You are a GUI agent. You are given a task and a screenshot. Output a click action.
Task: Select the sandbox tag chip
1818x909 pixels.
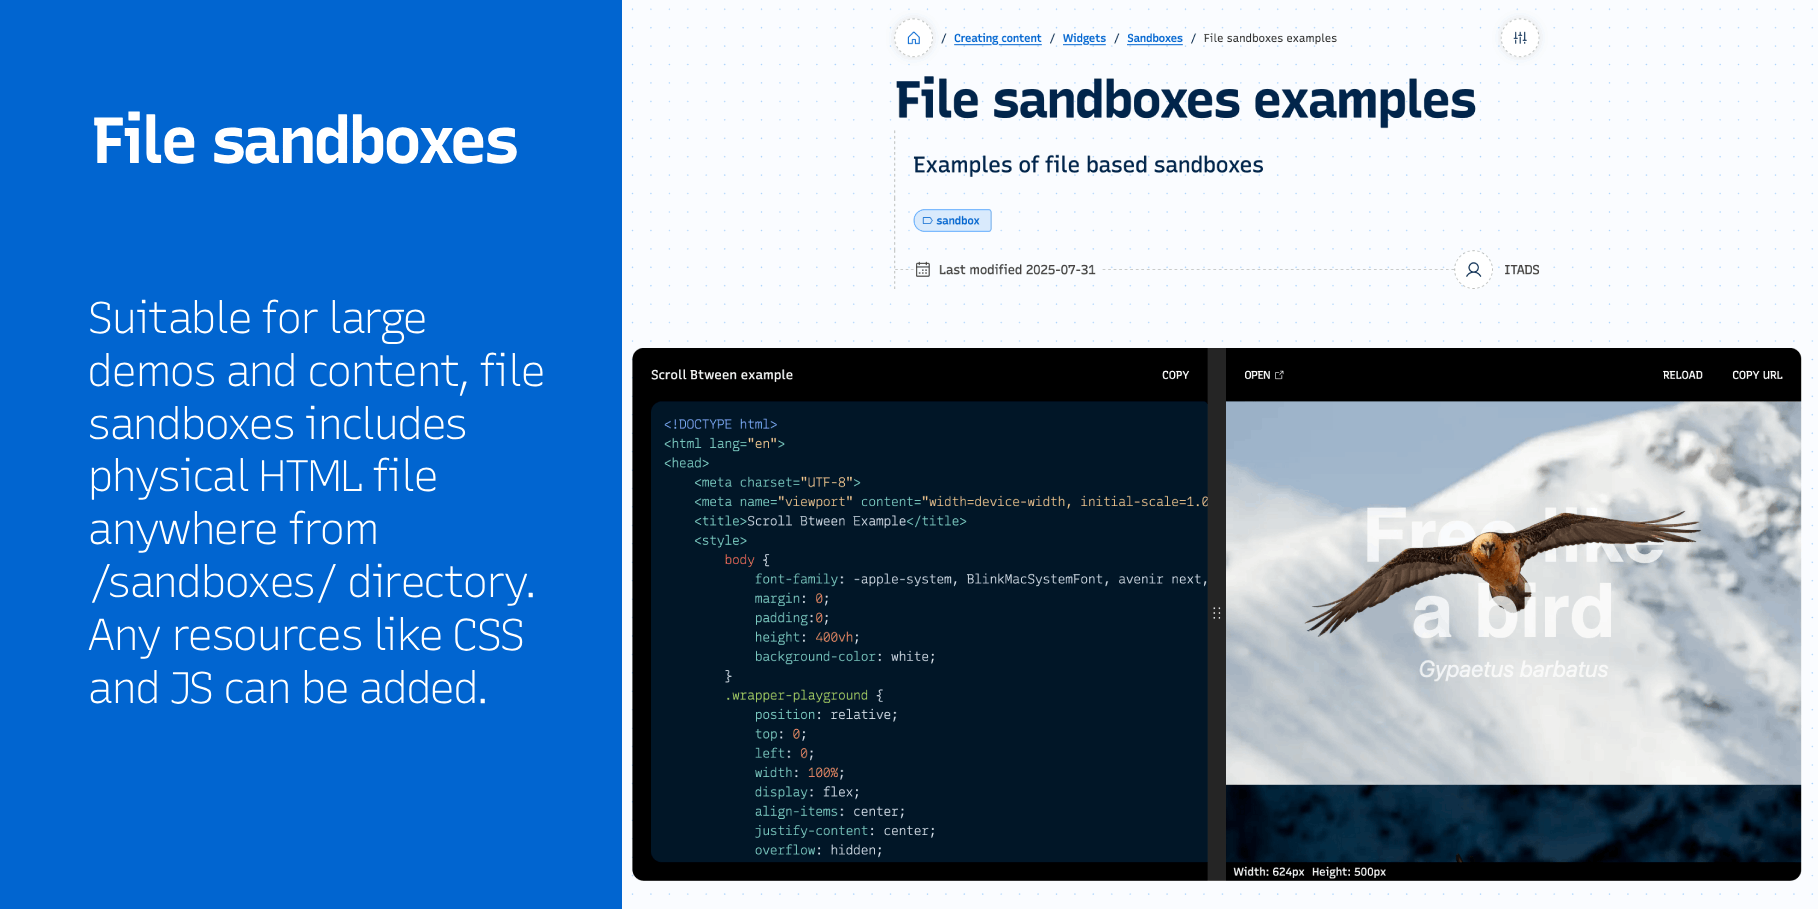click(x=952, y=220)
